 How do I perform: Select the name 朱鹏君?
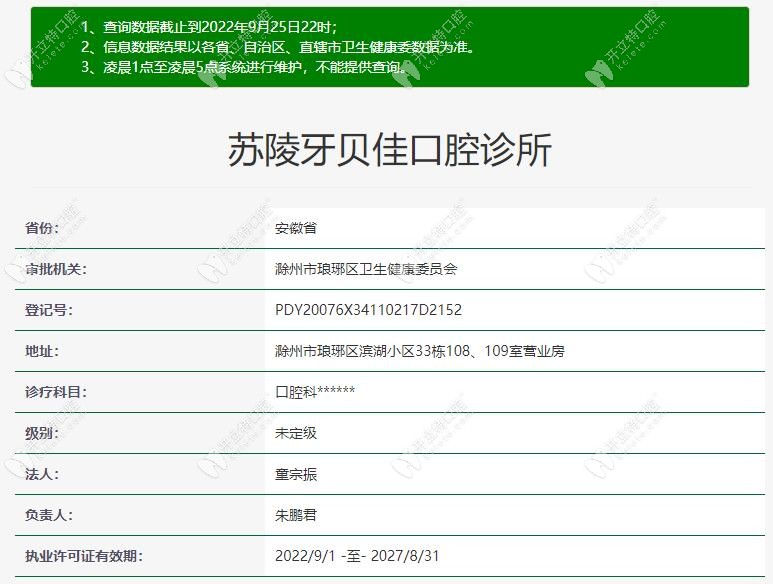coord(296,515)
